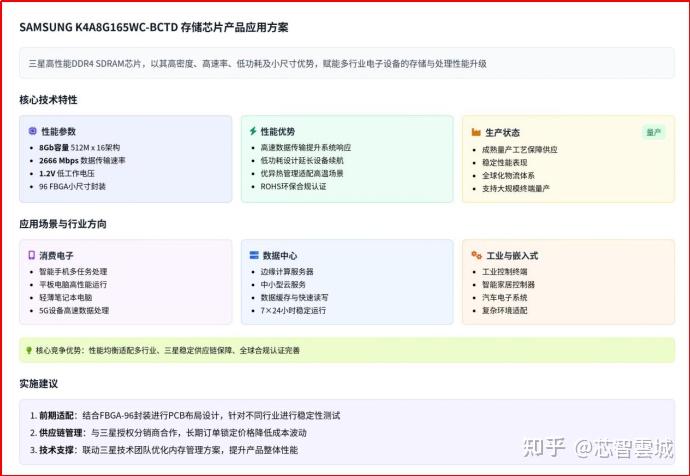
Task: Select the 全球化物流体系 item
Action: 508,176
